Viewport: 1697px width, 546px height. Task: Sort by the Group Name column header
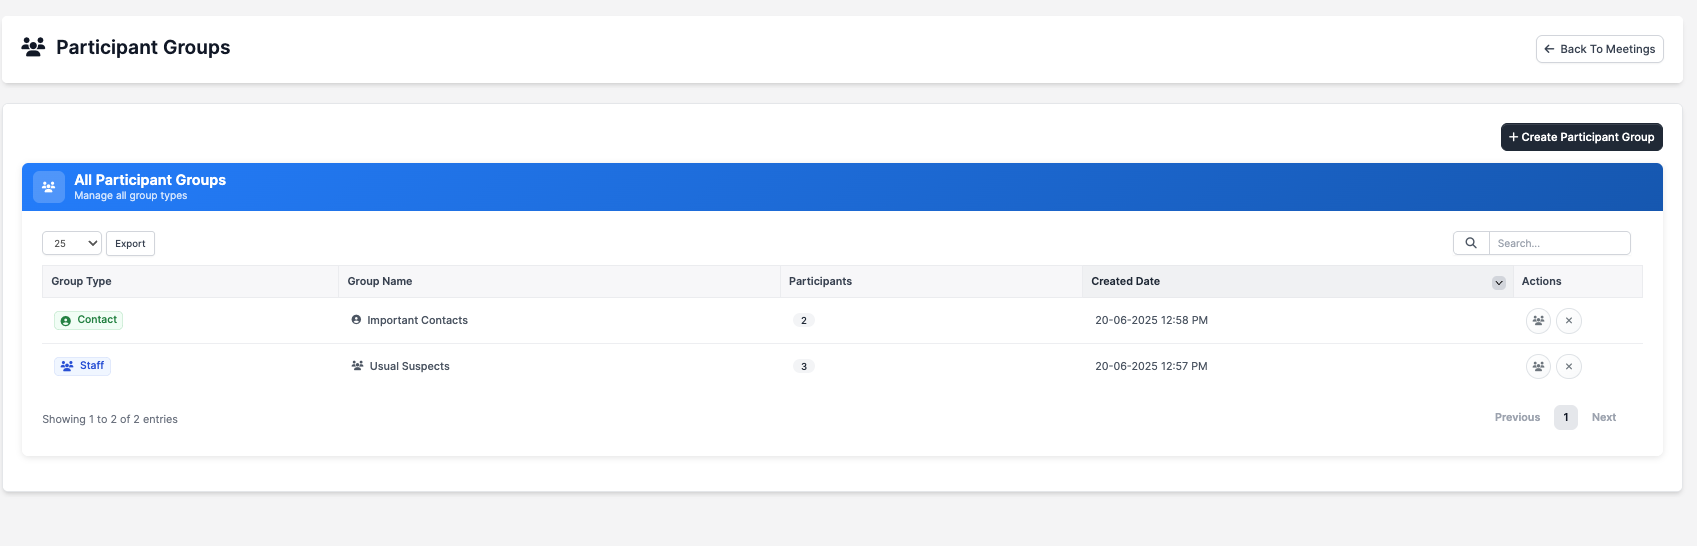click(x=380, y=282)
